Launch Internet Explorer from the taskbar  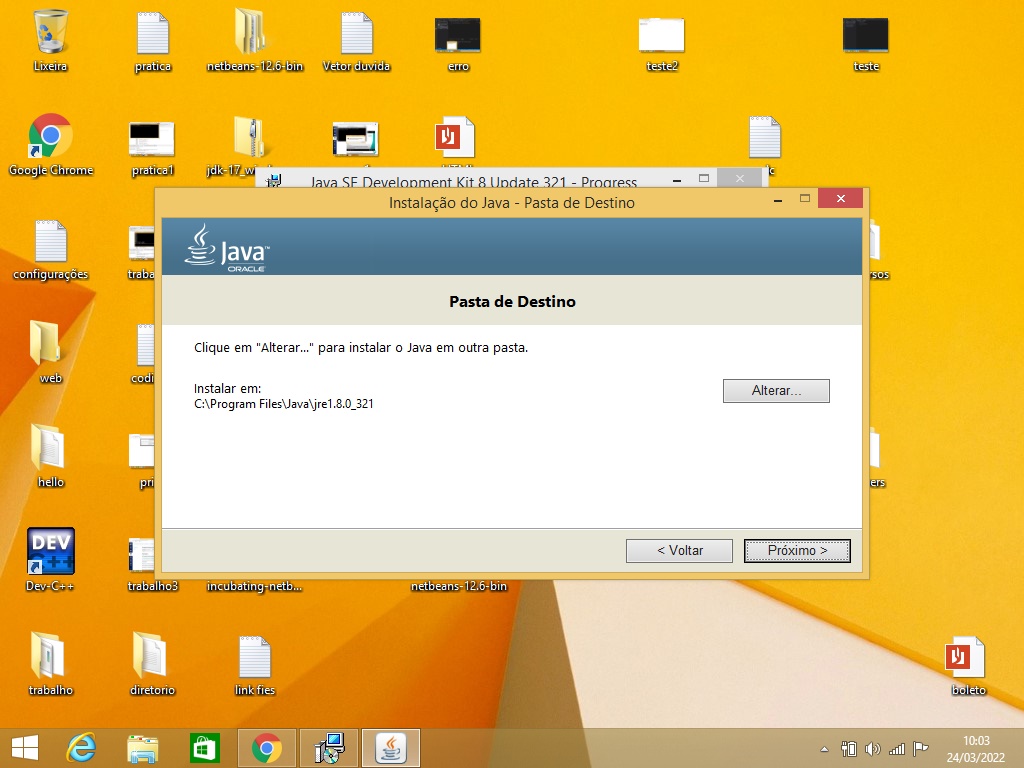pyautogui.click(x=82, y=748)
